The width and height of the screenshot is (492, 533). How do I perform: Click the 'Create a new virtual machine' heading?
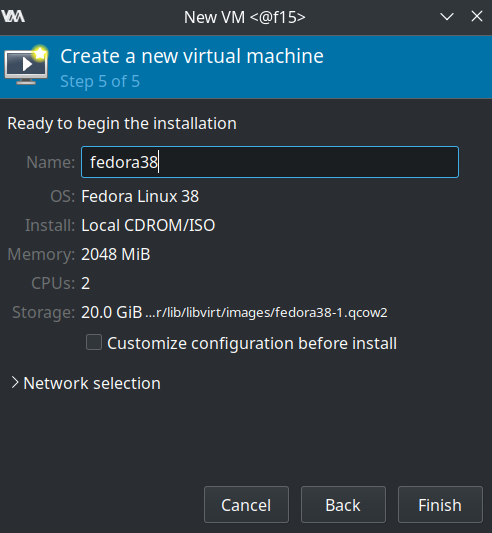click(192, 56)
